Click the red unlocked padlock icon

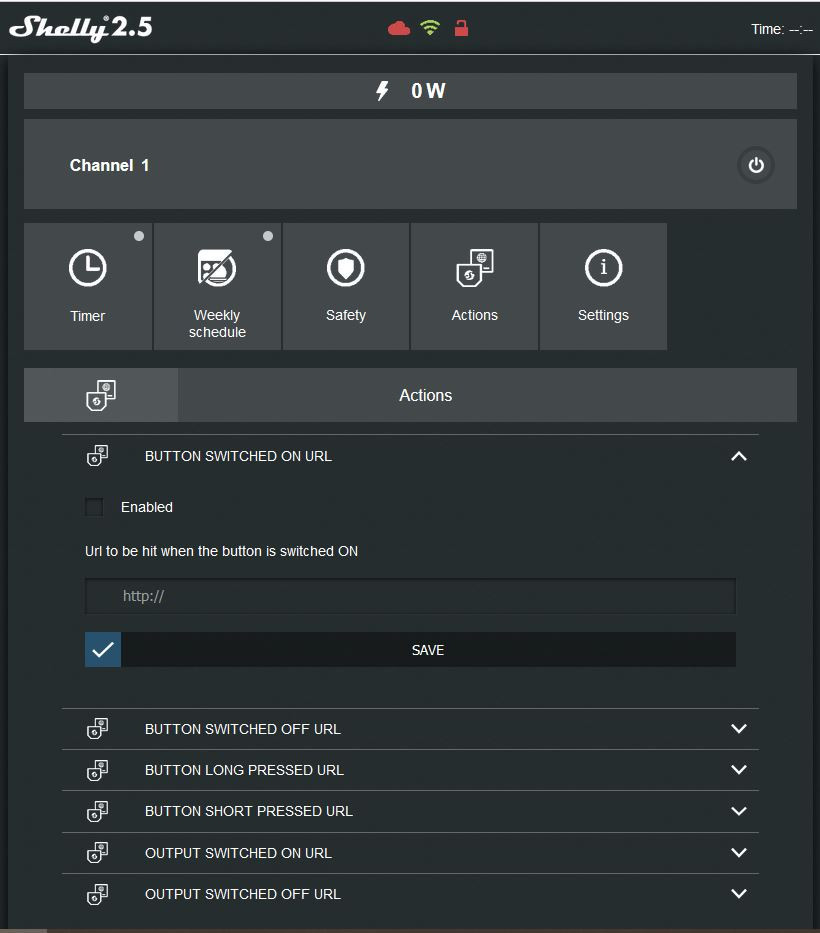coord(461,28)
